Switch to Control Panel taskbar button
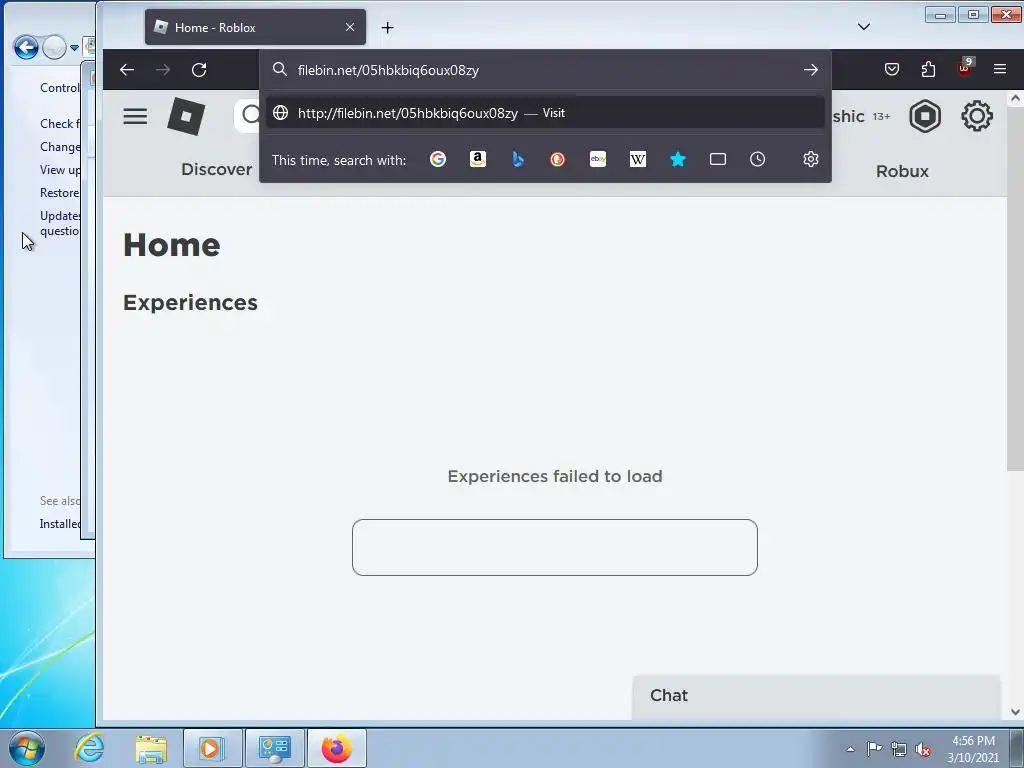The width and height of the screenshot is (1024, 768). pyautogui.click(x=274, y=748)
